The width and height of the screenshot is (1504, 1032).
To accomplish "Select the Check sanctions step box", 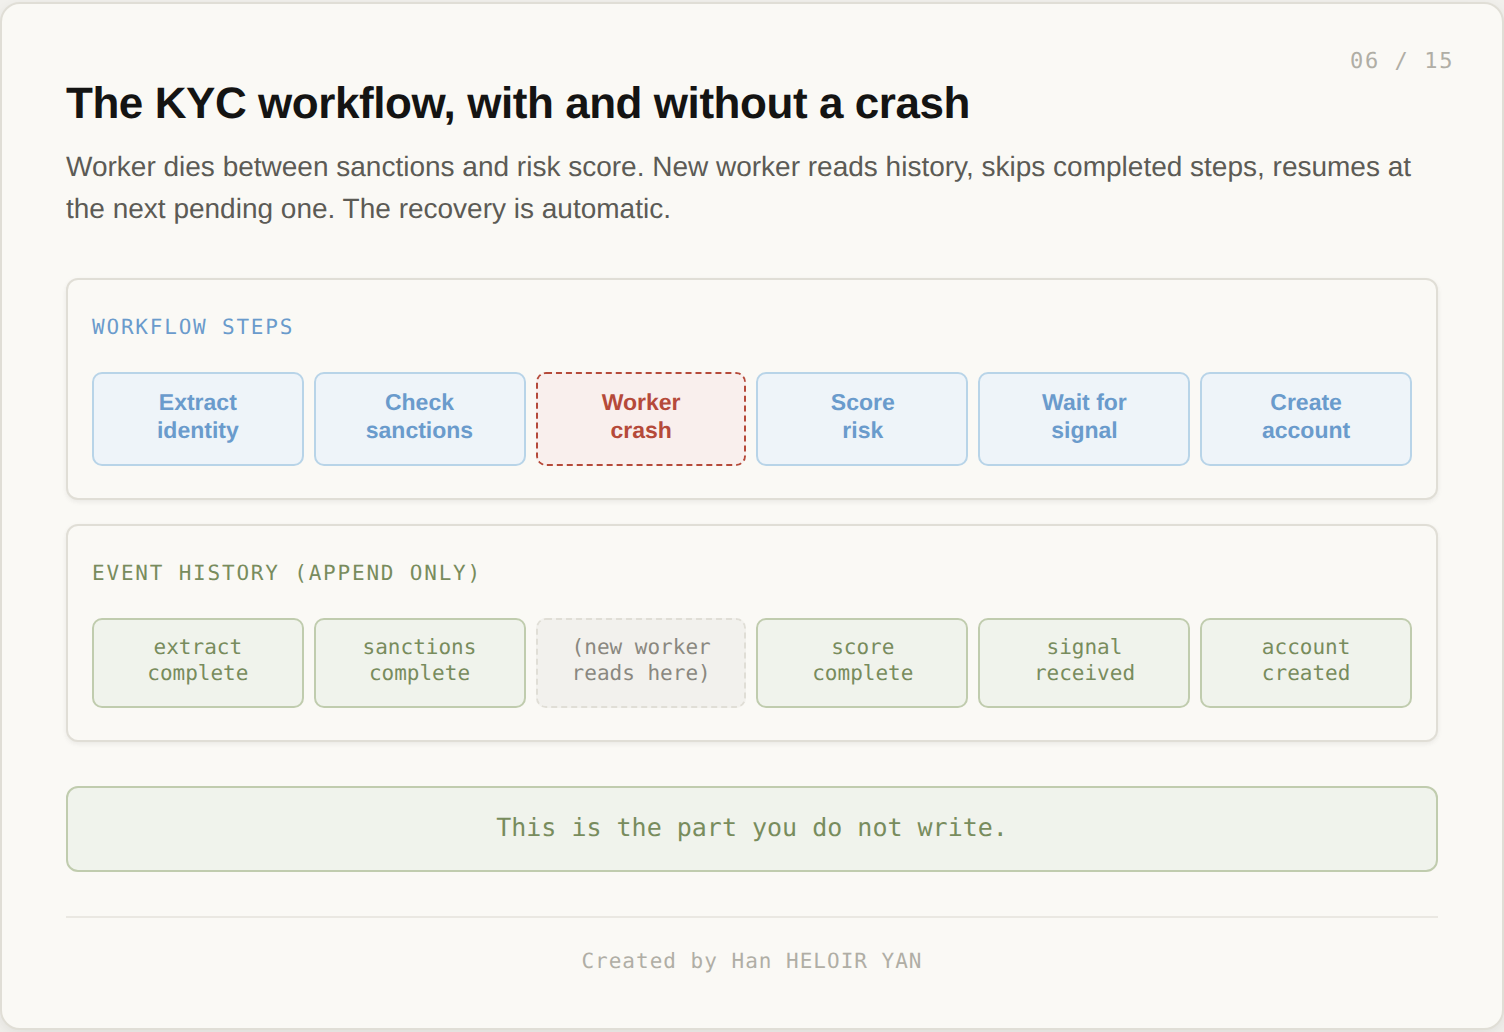I will coord(420,418).
